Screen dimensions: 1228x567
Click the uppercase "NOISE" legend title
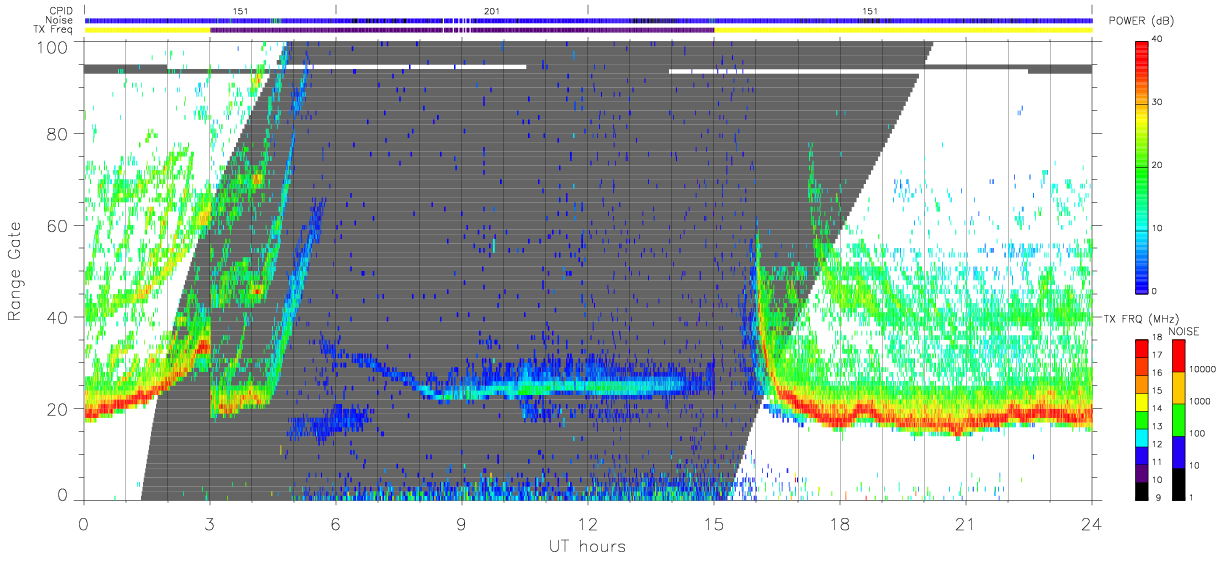(1185, 331)
